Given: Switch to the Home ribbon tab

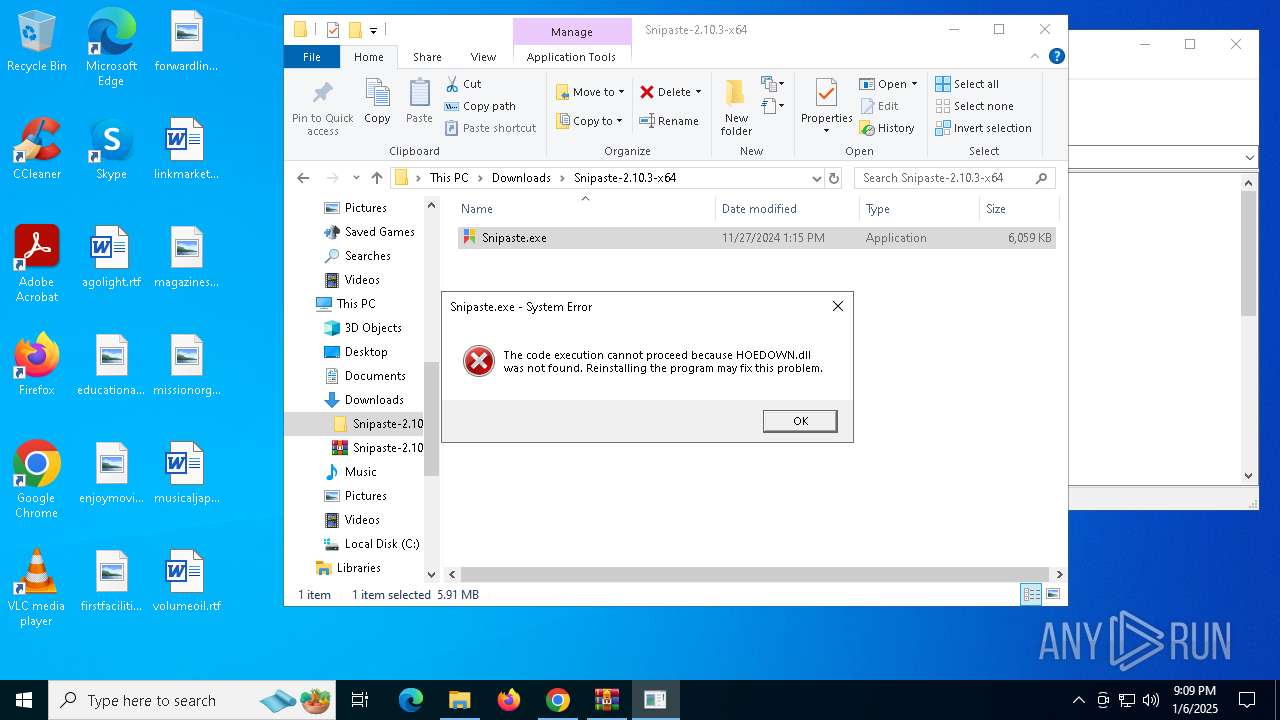Looking at the screenshot, I should click(369, 57).
